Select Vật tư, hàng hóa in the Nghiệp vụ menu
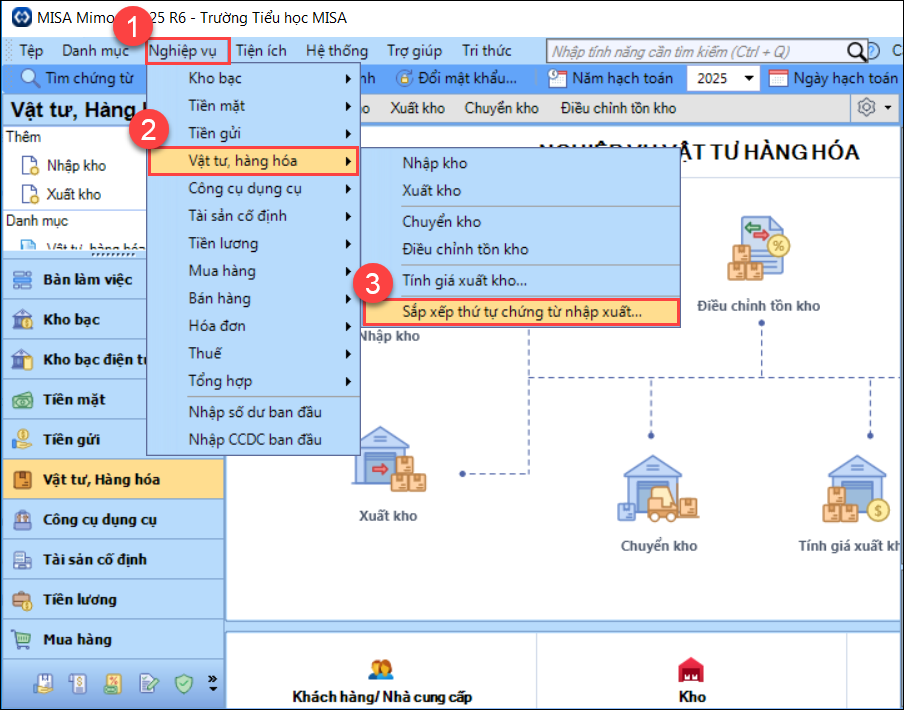 (253, 161)
